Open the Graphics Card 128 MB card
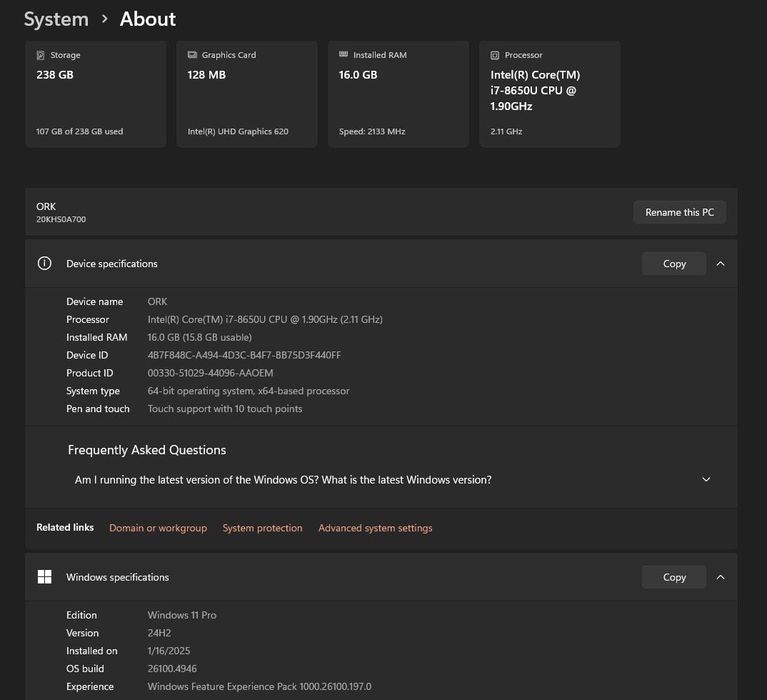767x700 pixels. pos(246,95)
